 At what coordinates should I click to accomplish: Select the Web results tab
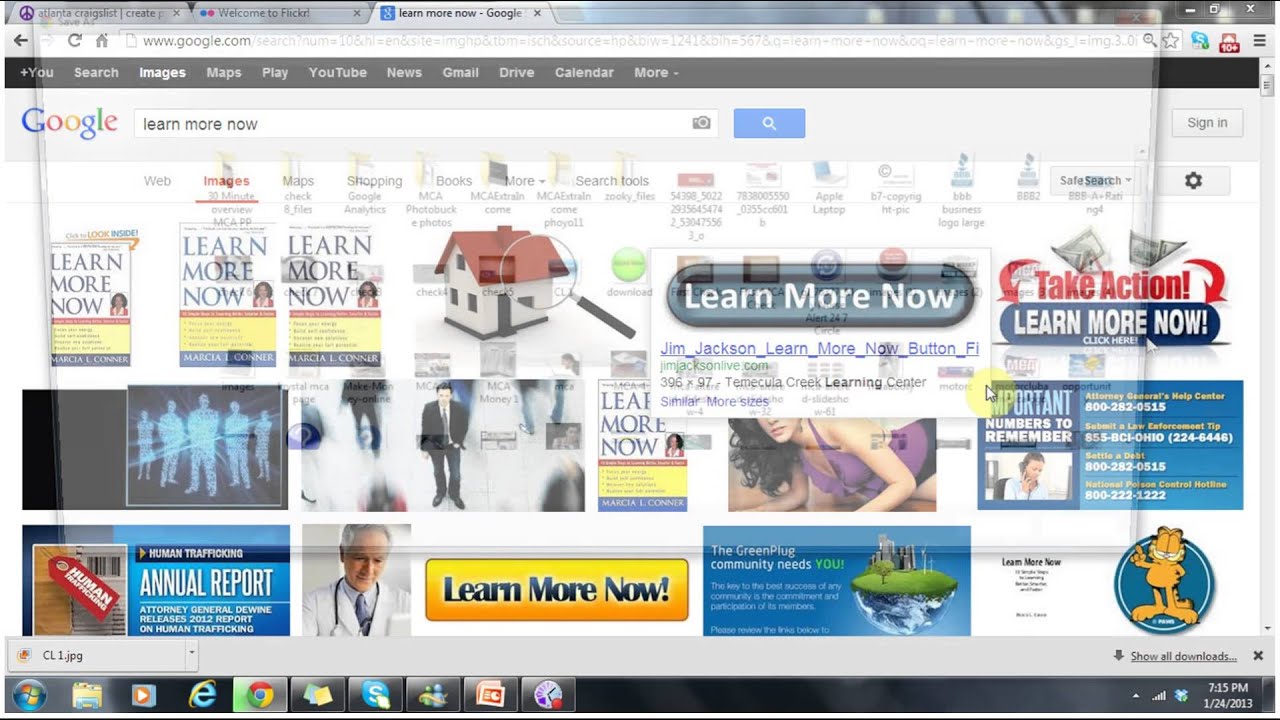pos(157,181)
